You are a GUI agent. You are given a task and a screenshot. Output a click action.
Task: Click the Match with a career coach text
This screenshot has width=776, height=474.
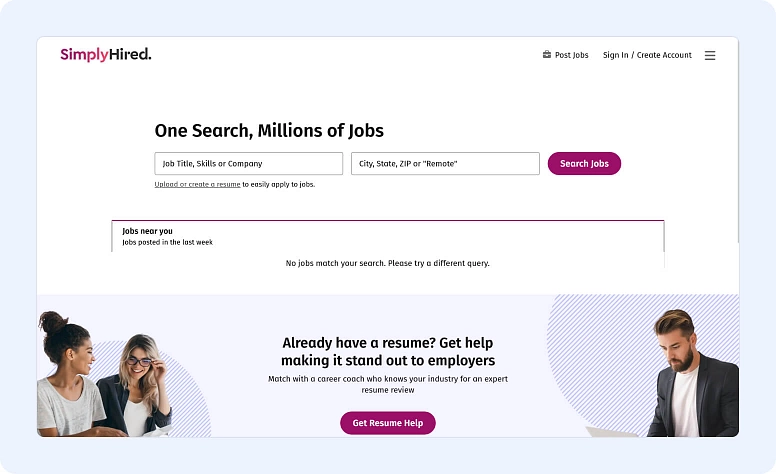click(x=388, y=385)
